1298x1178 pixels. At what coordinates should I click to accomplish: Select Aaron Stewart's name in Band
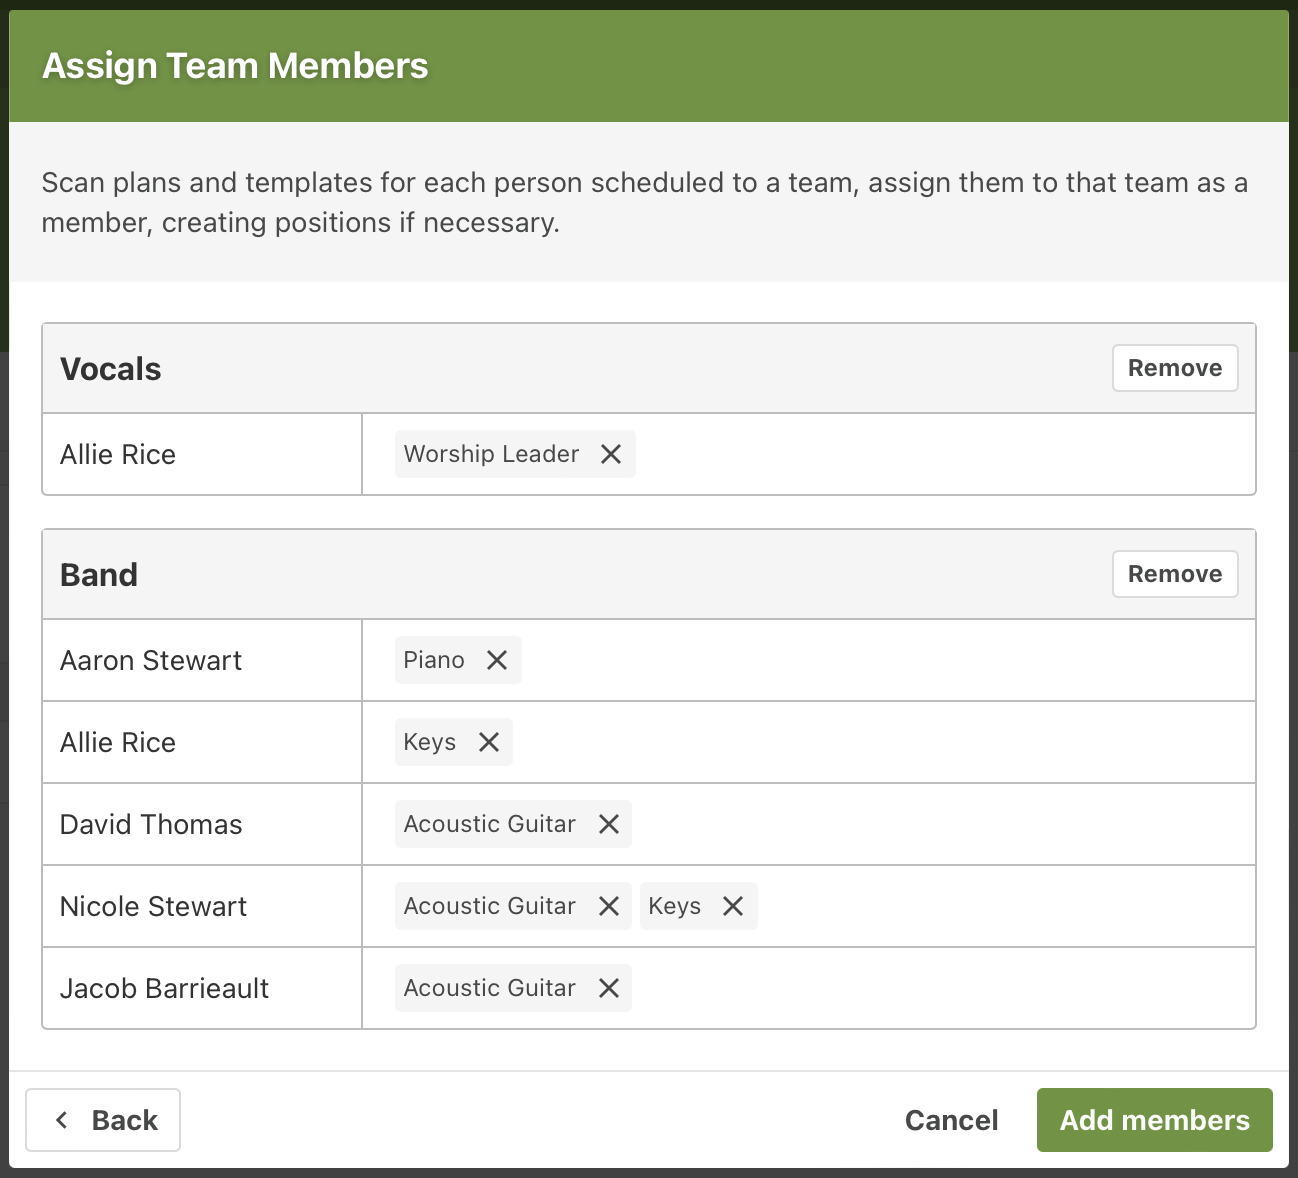151,661
